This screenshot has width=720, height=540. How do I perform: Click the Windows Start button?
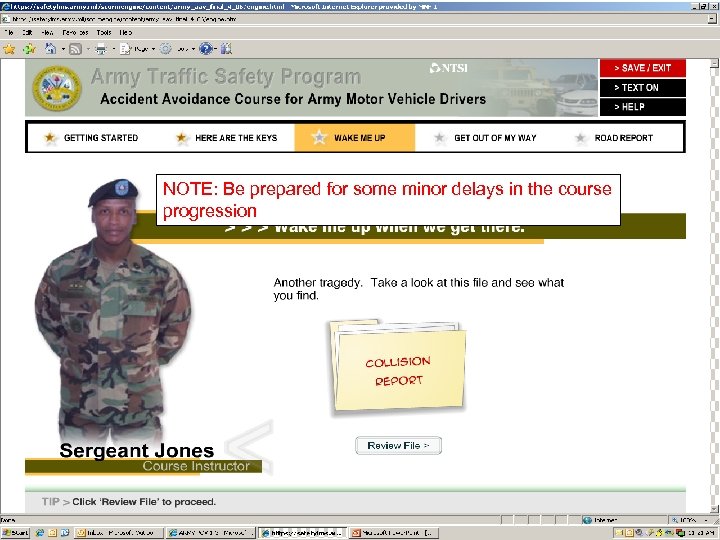click(x=16, y=533)
